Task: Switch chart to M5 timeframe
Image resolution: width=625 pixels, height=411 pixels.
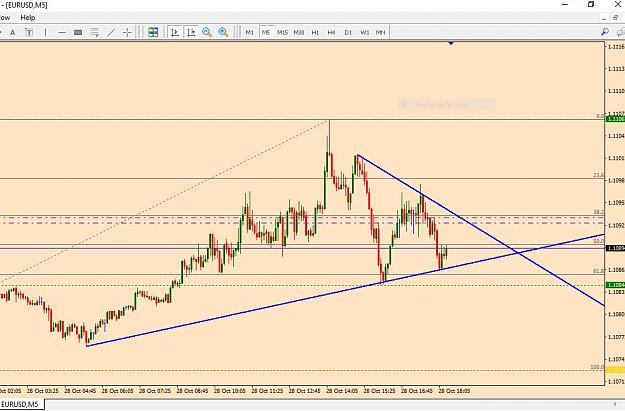Action: pyautogui.click(x=266, y=32)
